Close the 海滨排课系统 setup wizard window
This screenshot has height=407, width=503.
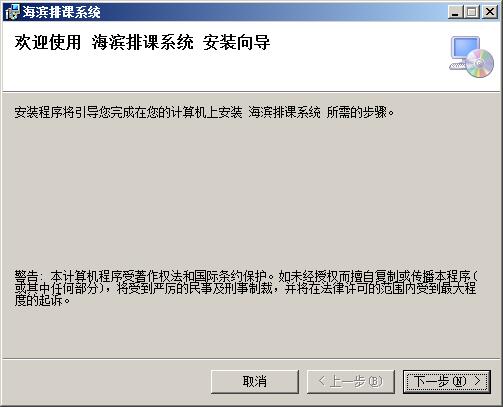coord(490,12)
